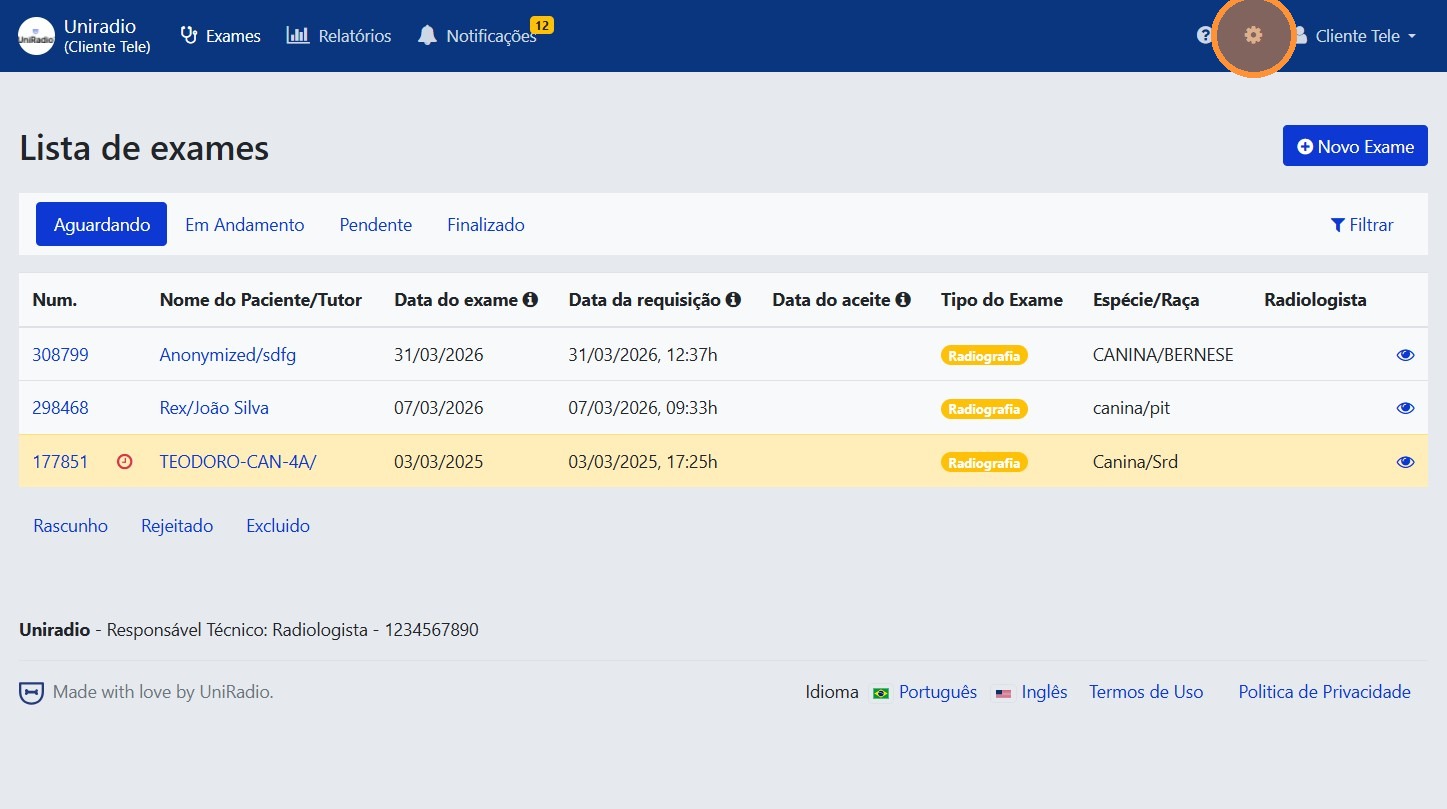1447x809 pixels.
Task: Click the eye icon on Rex/João Silva's row
Action: coord(1405,407)
